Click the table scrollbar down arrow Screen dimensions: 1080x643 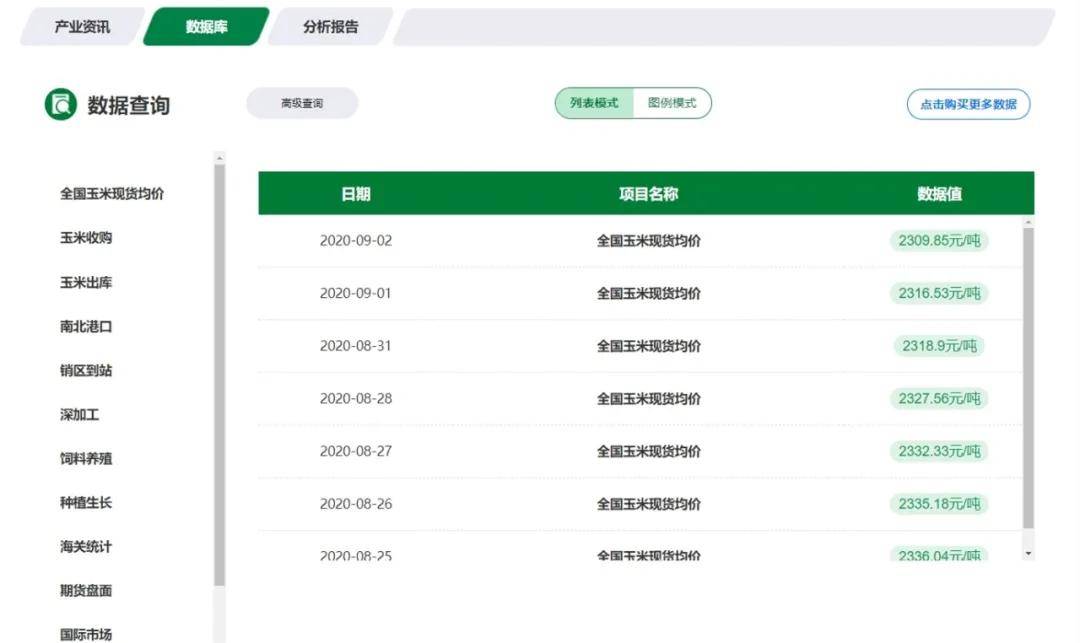coord(1028,553)
